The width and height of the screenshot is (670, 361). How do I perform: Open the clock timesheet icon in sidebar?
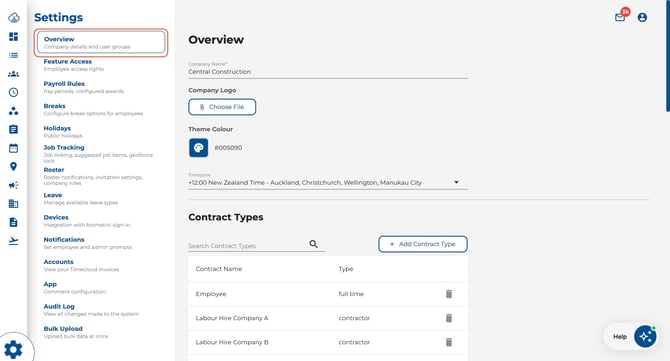(14, 92)
